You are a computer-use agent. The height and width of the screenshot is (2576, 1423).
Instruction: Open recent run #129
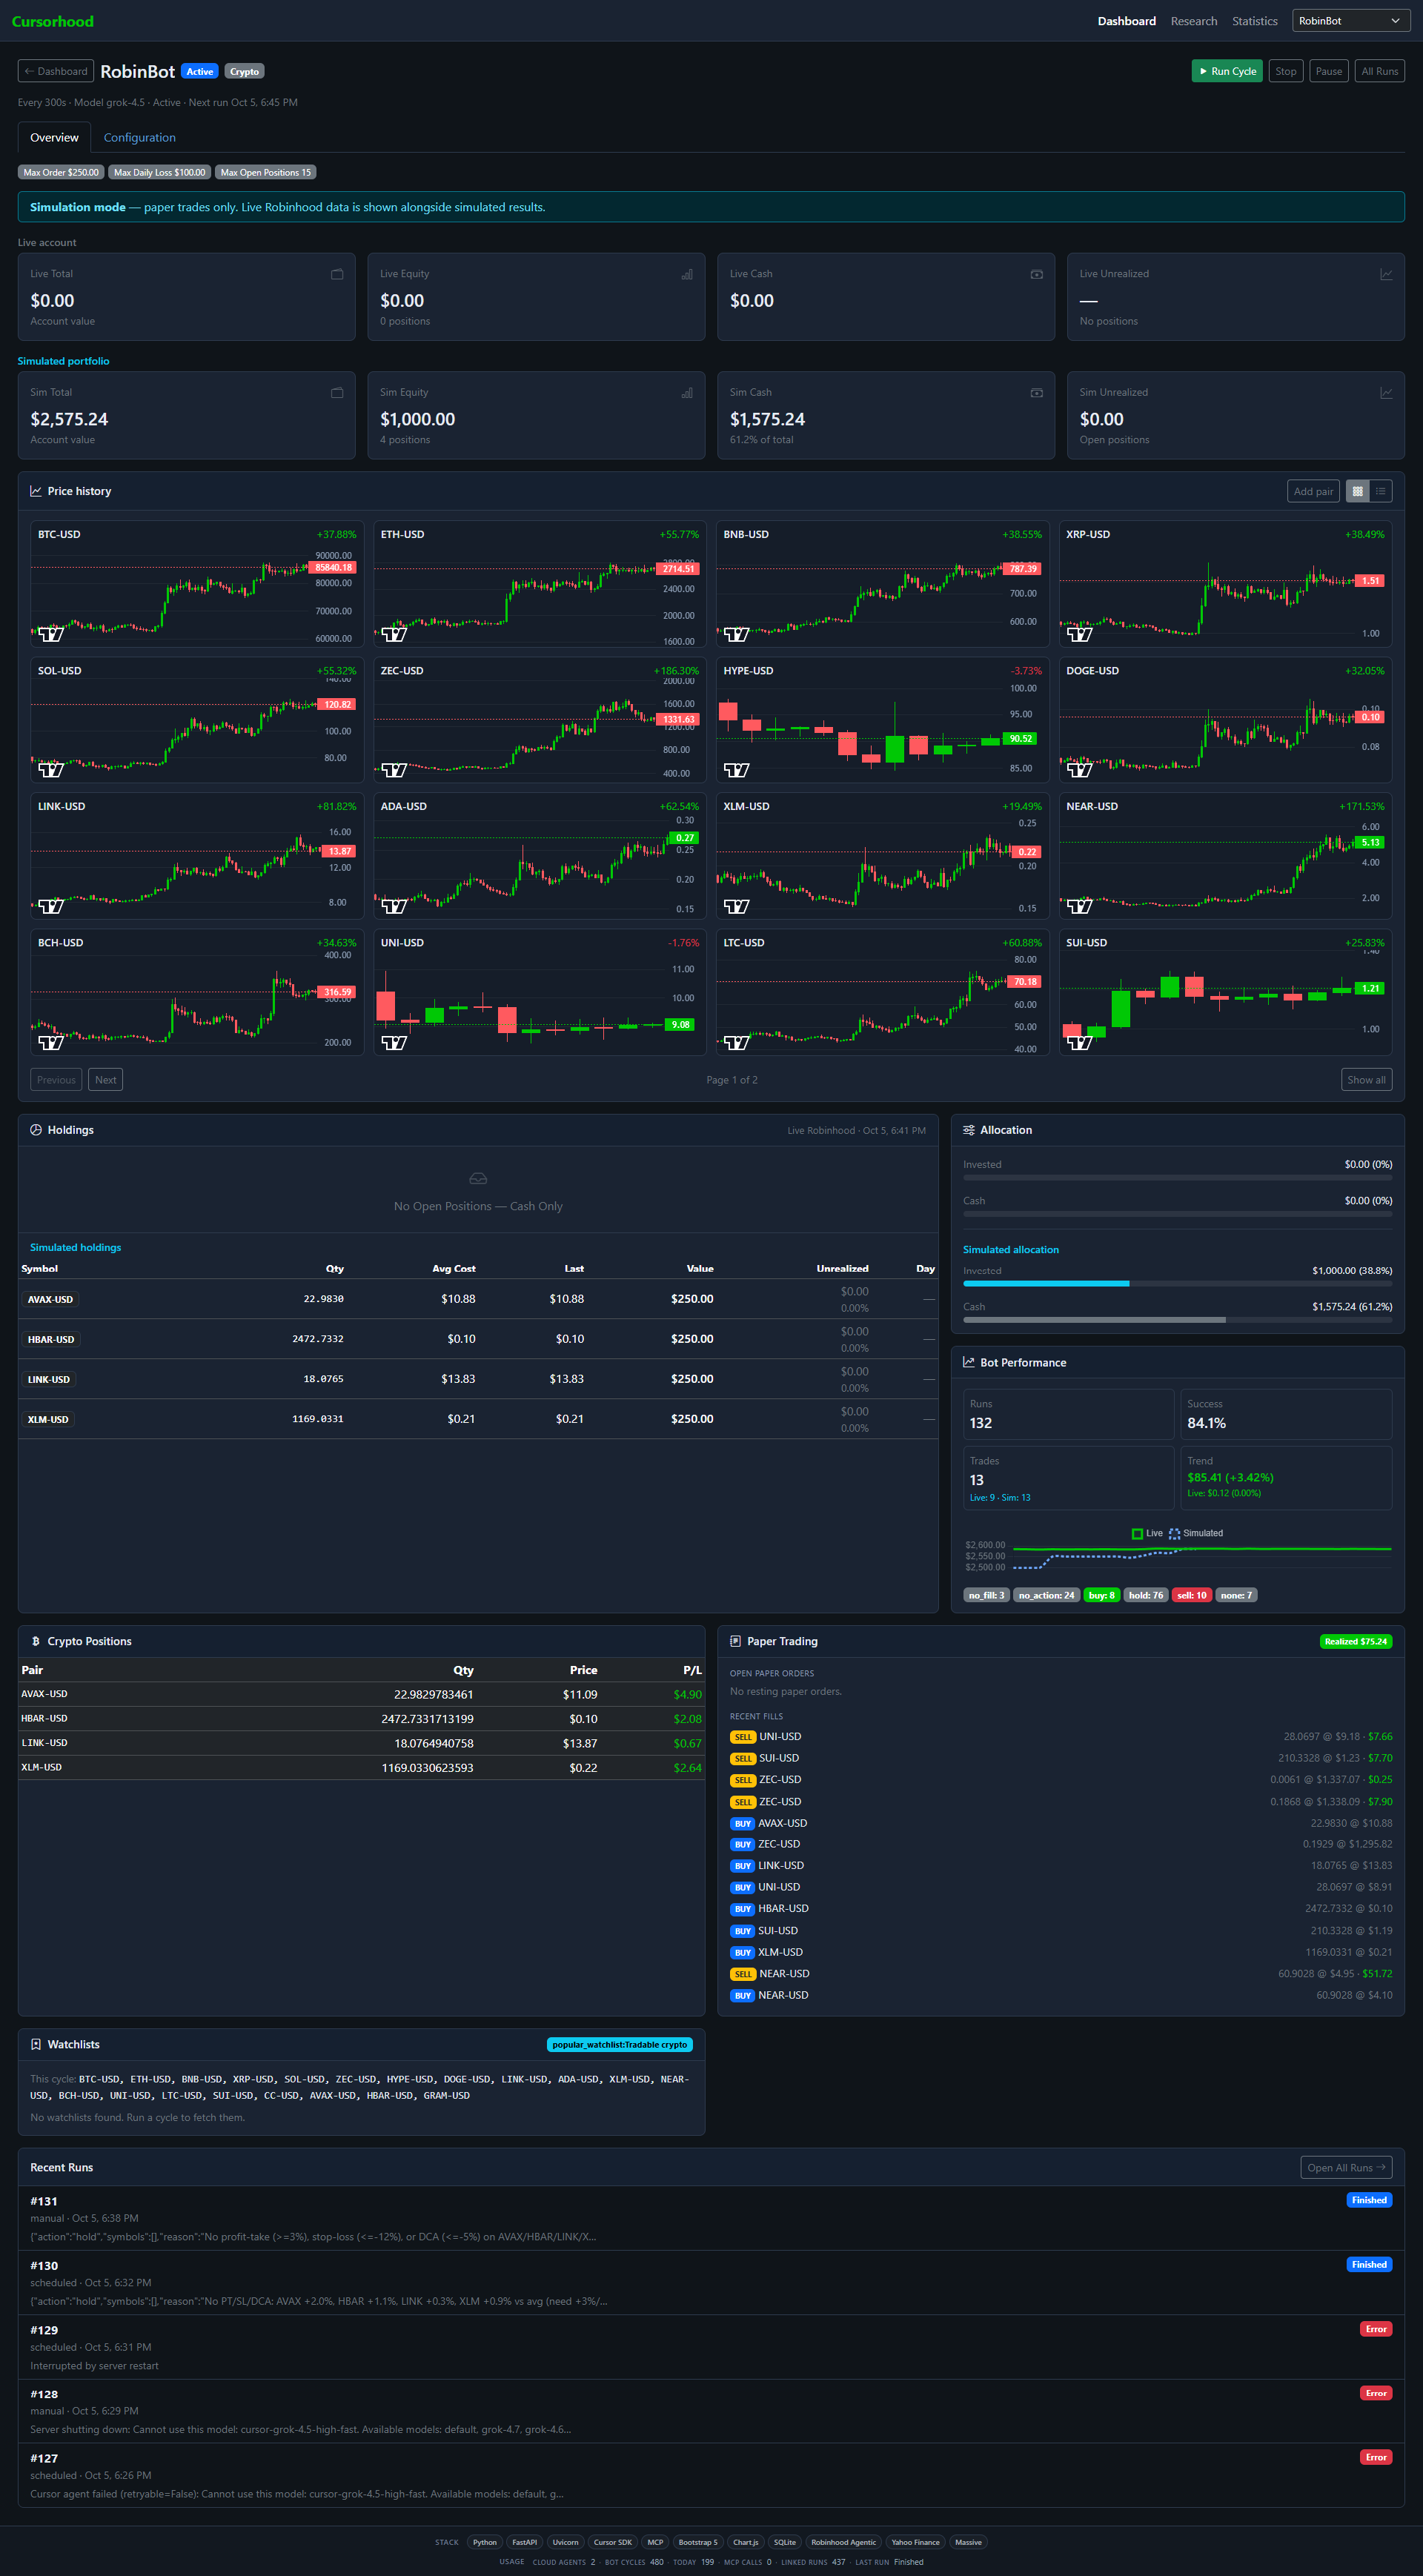(x=711, y=2347)
